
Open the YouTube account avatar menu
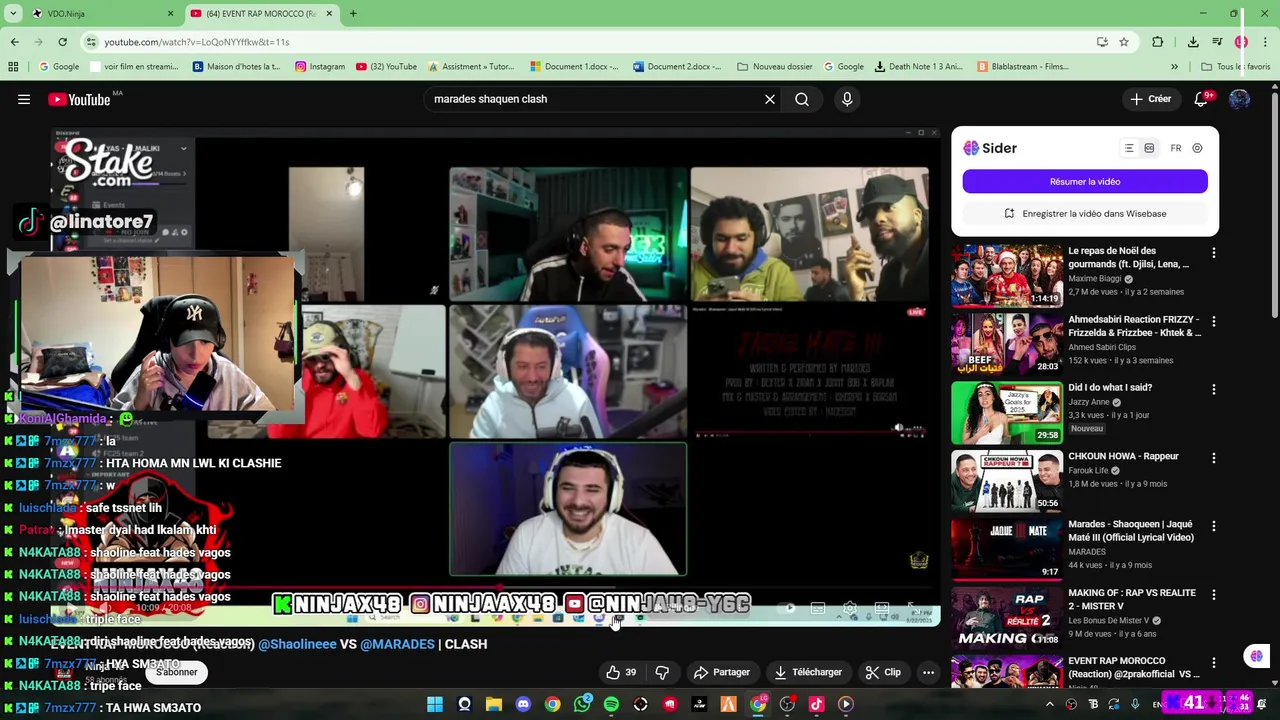pyautogui.click(x=1239, y=99)
